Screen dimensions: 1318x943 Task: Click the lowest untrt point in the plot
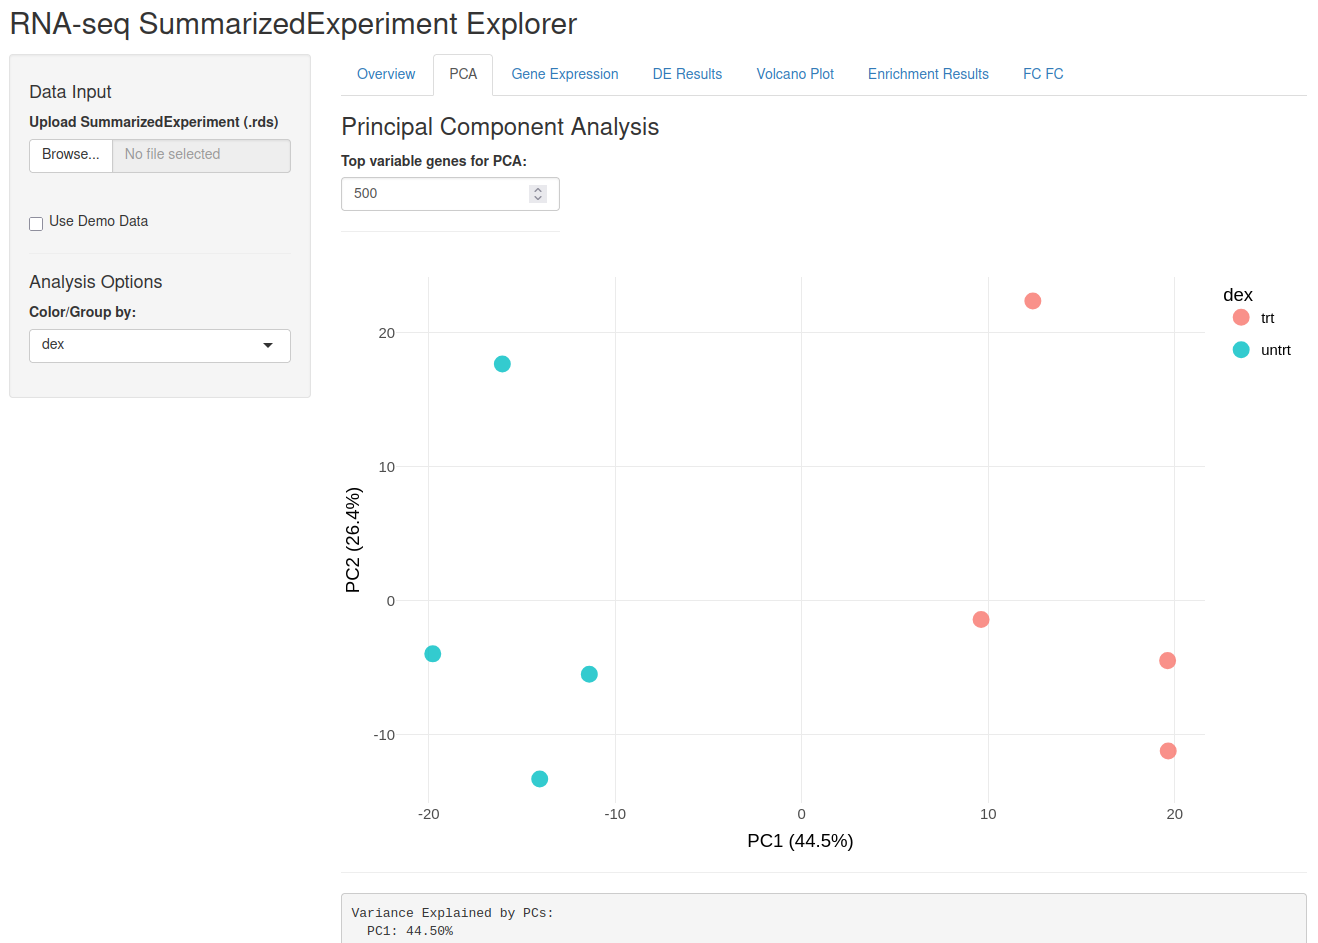[540, 779]
